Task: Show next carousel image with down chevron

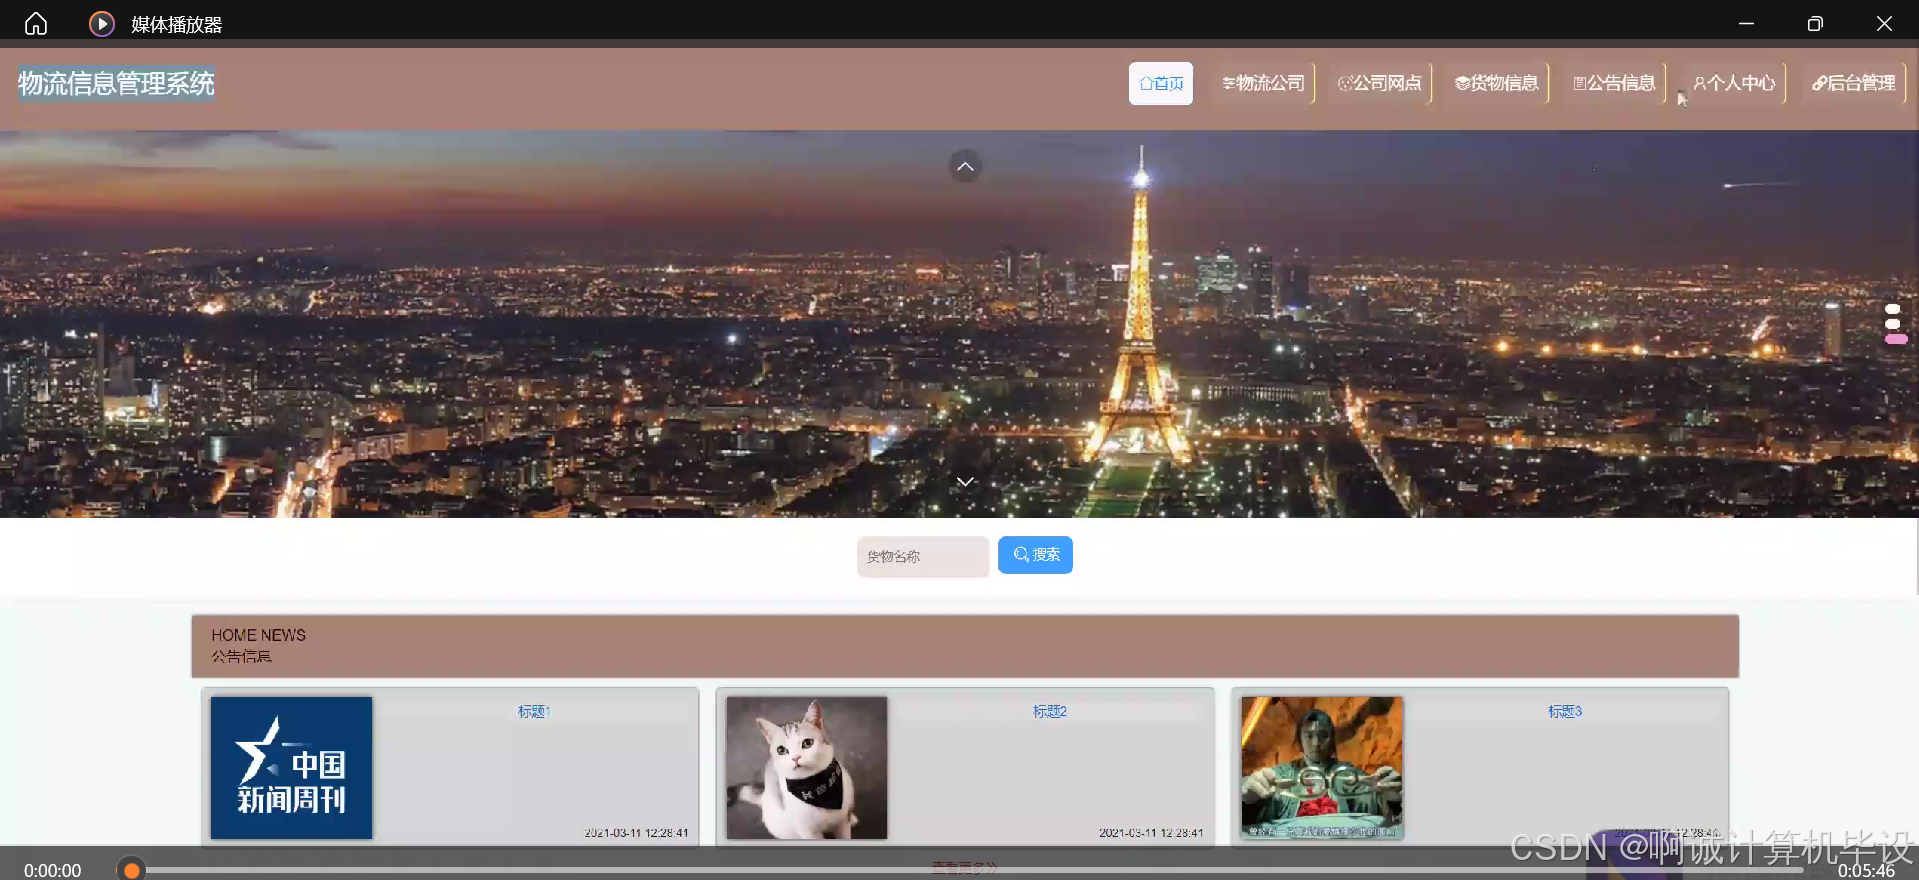Action: click(965, 482)
